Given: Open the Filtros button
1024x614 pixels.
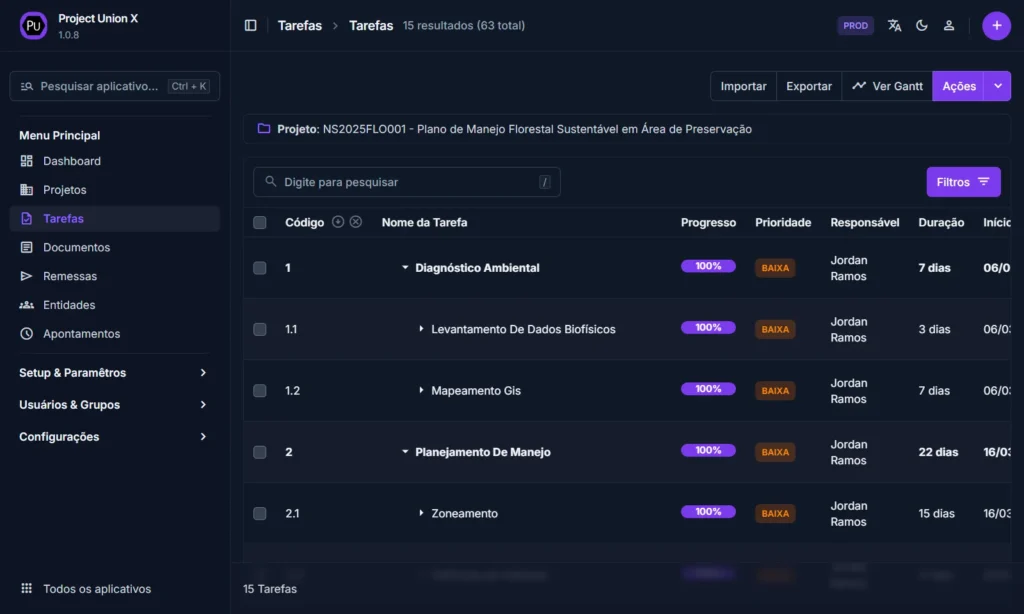Looking at the screenshot, I should tap(963, 182).
